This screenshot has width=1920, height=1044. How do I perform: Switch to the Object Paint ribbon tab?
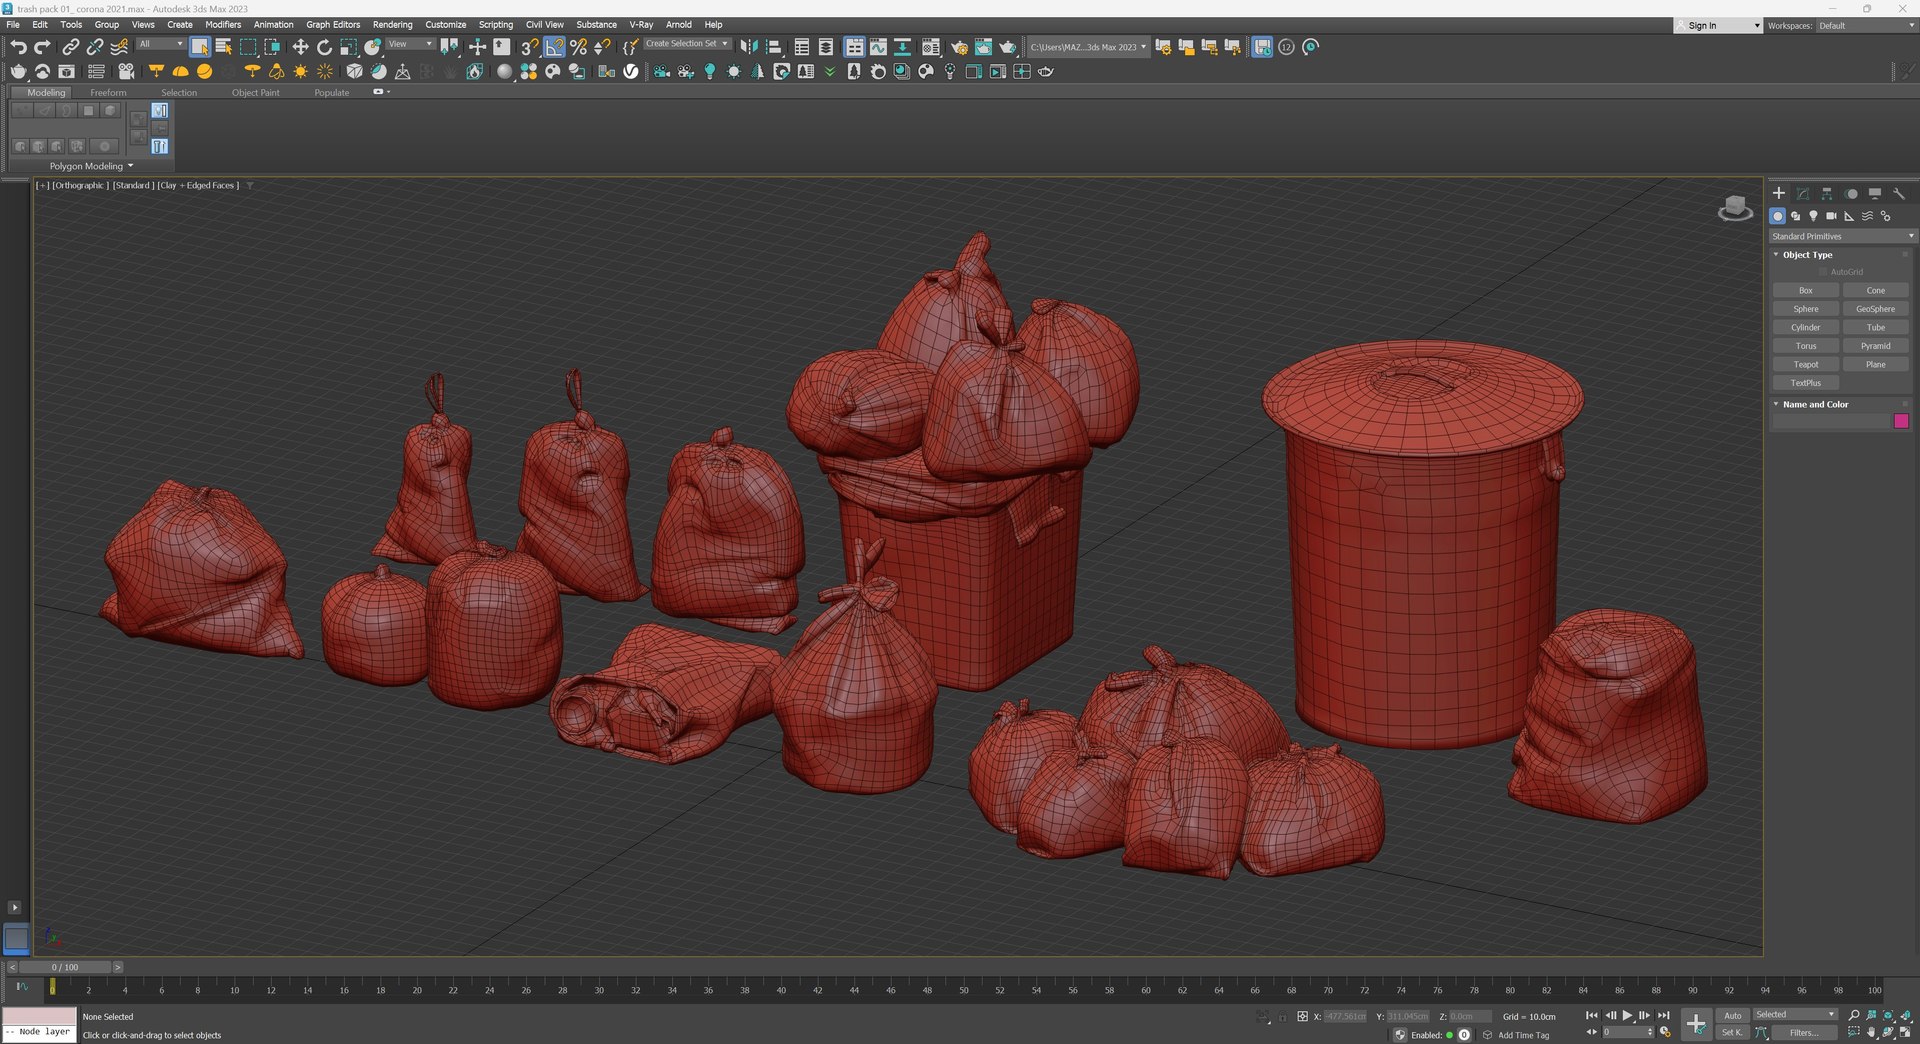(x=256, y=93)
